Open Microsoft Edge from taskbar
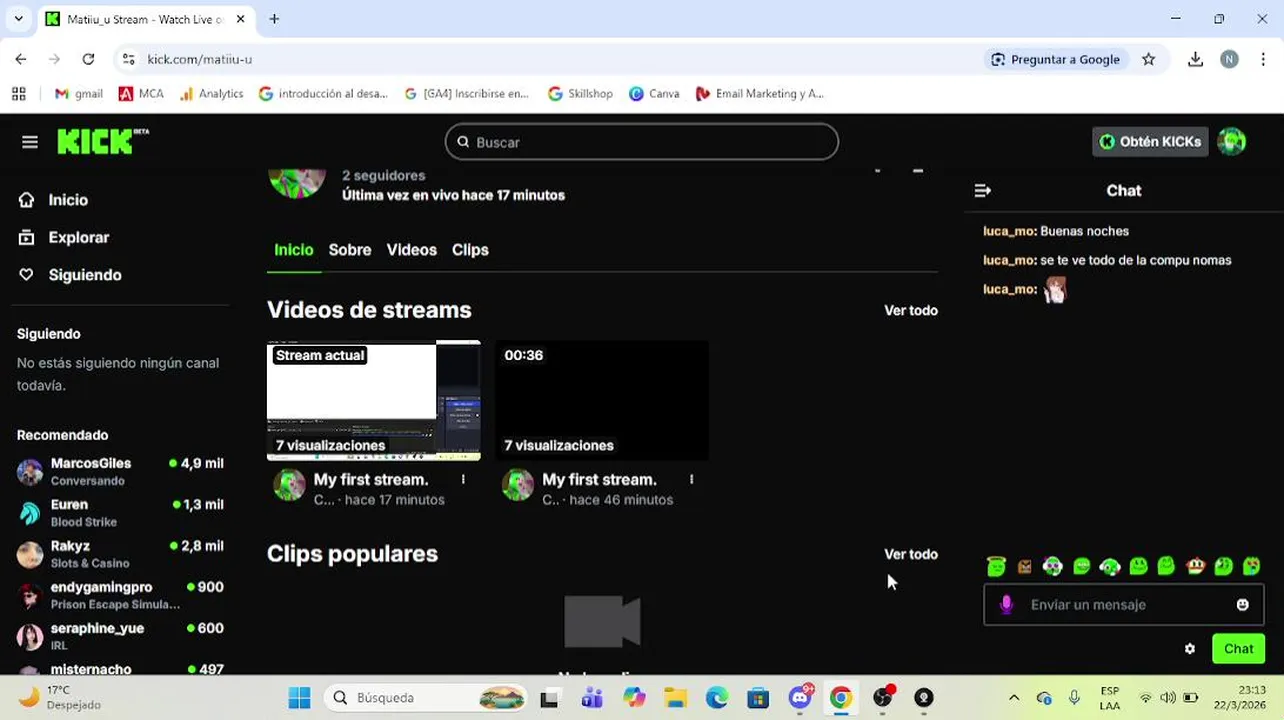The height and width of the screenshot is (720, 1284). coord(716,698)
